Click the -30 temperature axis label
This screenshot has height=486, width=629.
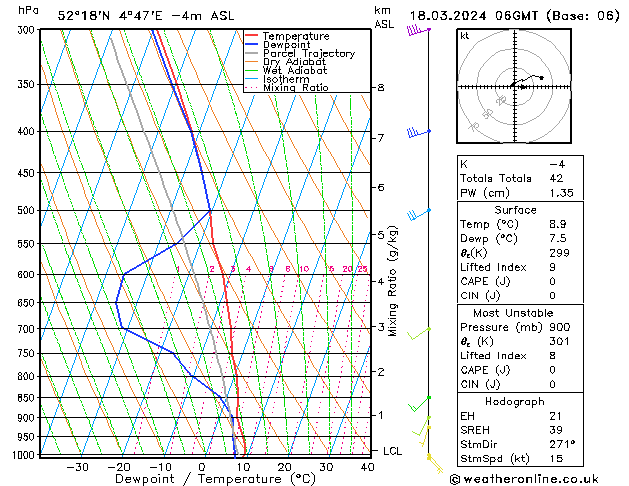(x=77, y=468)
